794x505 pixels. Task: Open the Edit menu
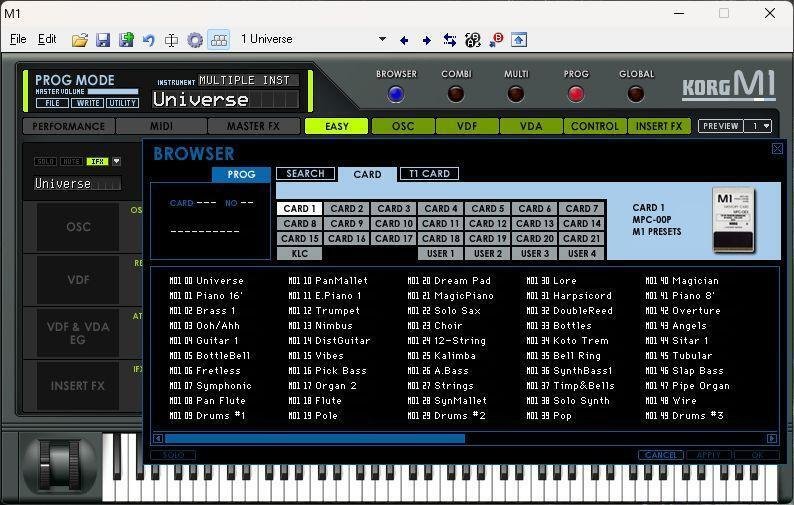tap(47, 39)
